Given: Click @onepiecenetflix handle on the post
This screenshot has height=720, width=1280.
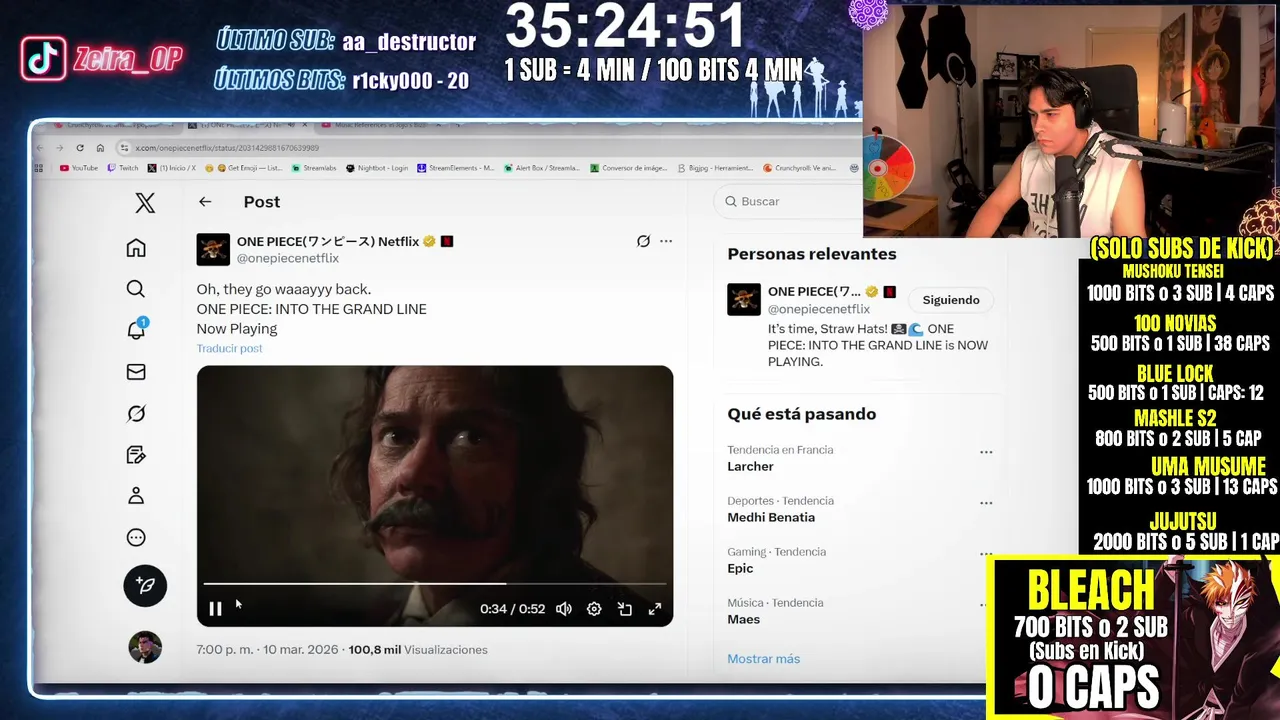Looking at the screenshot, I should click(287, 258).
